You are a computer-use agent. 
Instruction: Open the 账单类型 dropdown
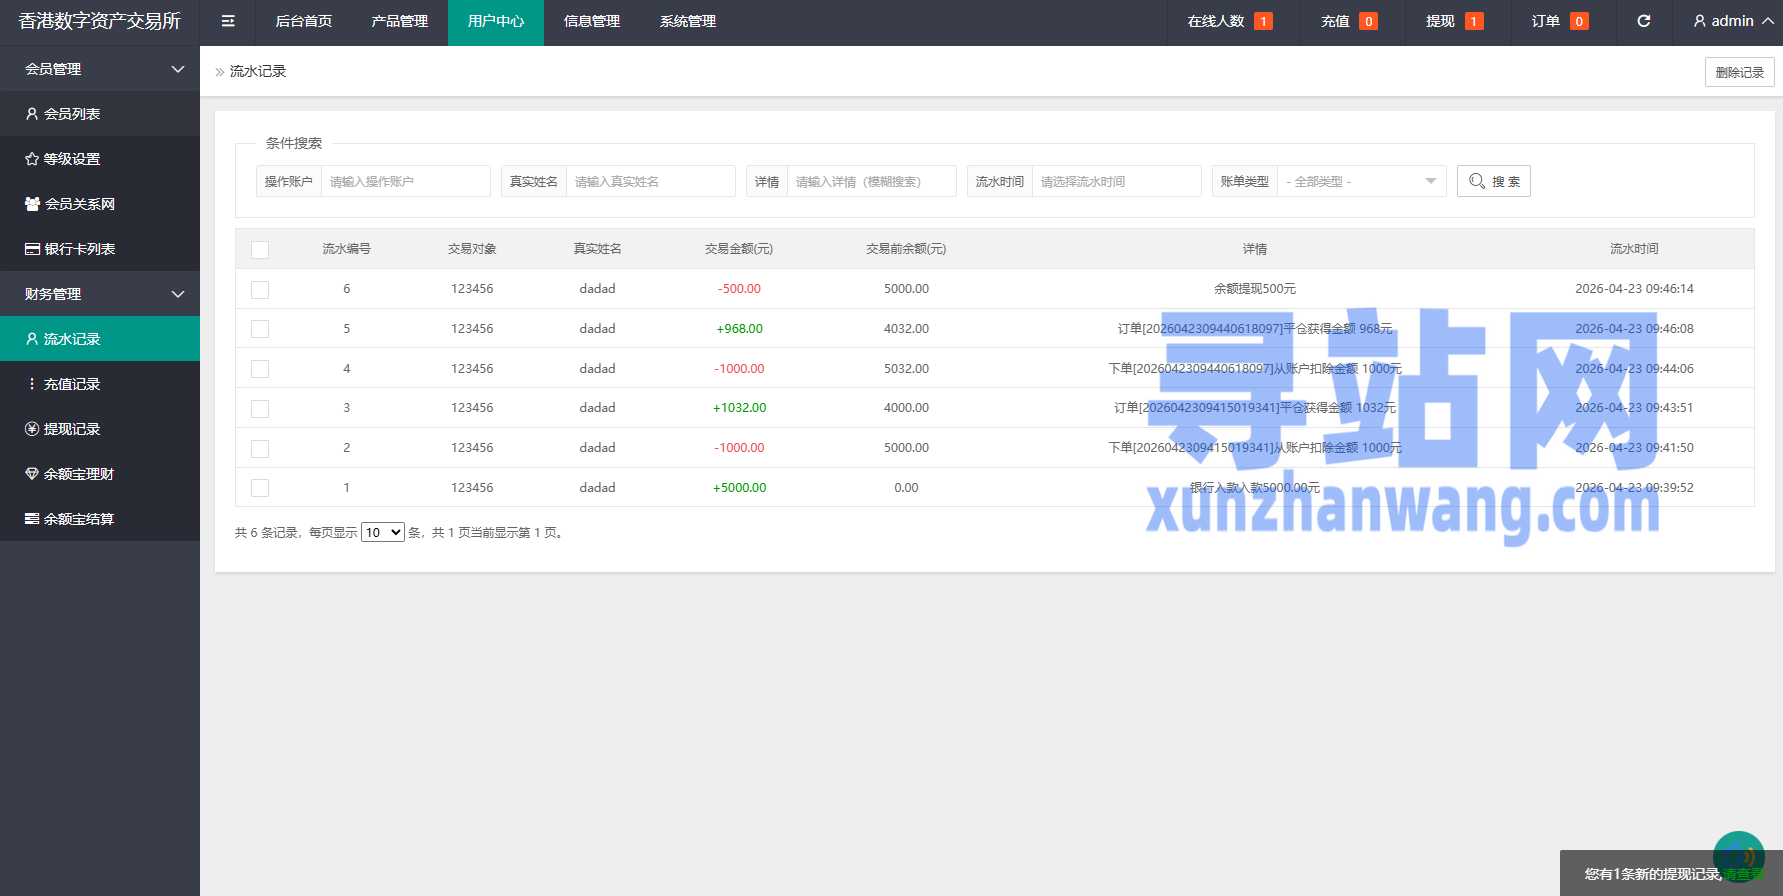pos(1362,181)
